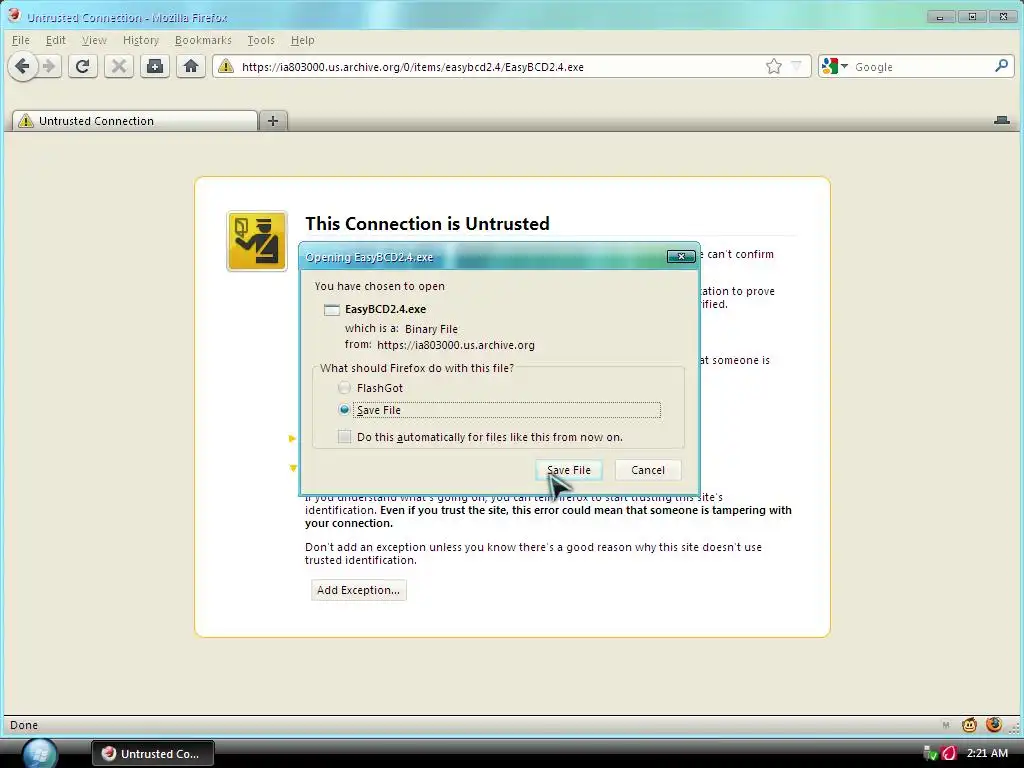Click the Save File button
The width and height of the screenshot is (1024, 768).
click(x=568, y=470)
